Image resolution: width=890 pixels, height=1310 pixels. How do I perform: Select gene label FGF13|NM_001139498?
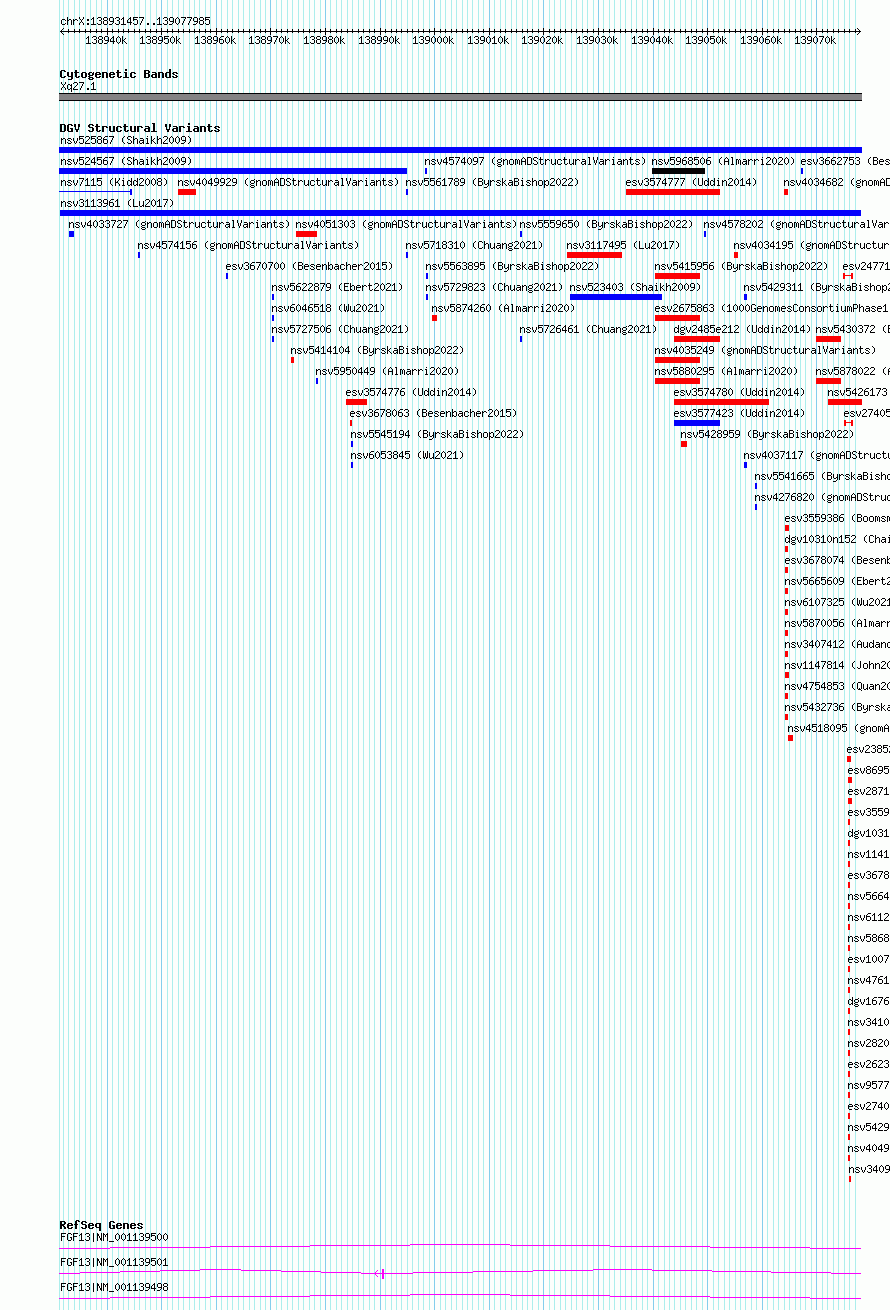point(114,1287)
